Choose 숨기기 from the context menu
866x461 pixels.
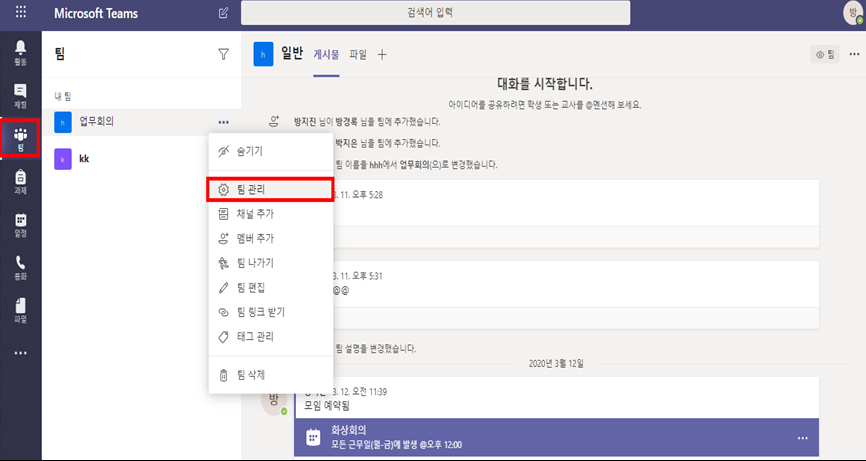[x=271, y=151]
